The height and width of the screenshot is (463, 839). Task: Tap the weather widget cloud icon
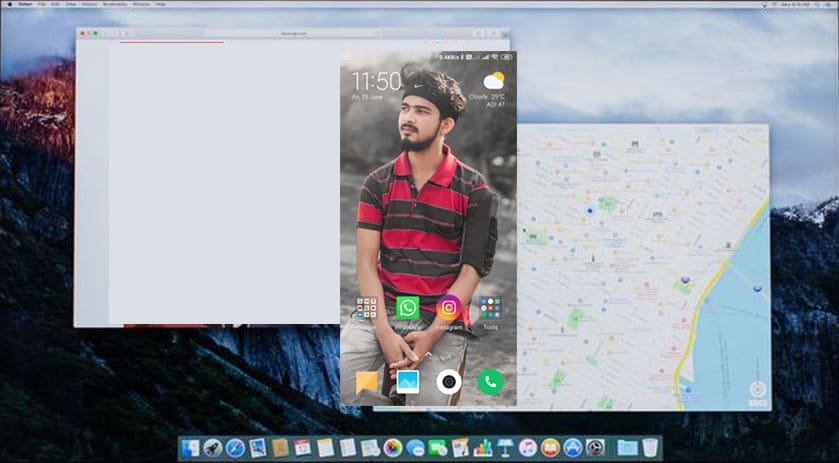pos(493,81)
